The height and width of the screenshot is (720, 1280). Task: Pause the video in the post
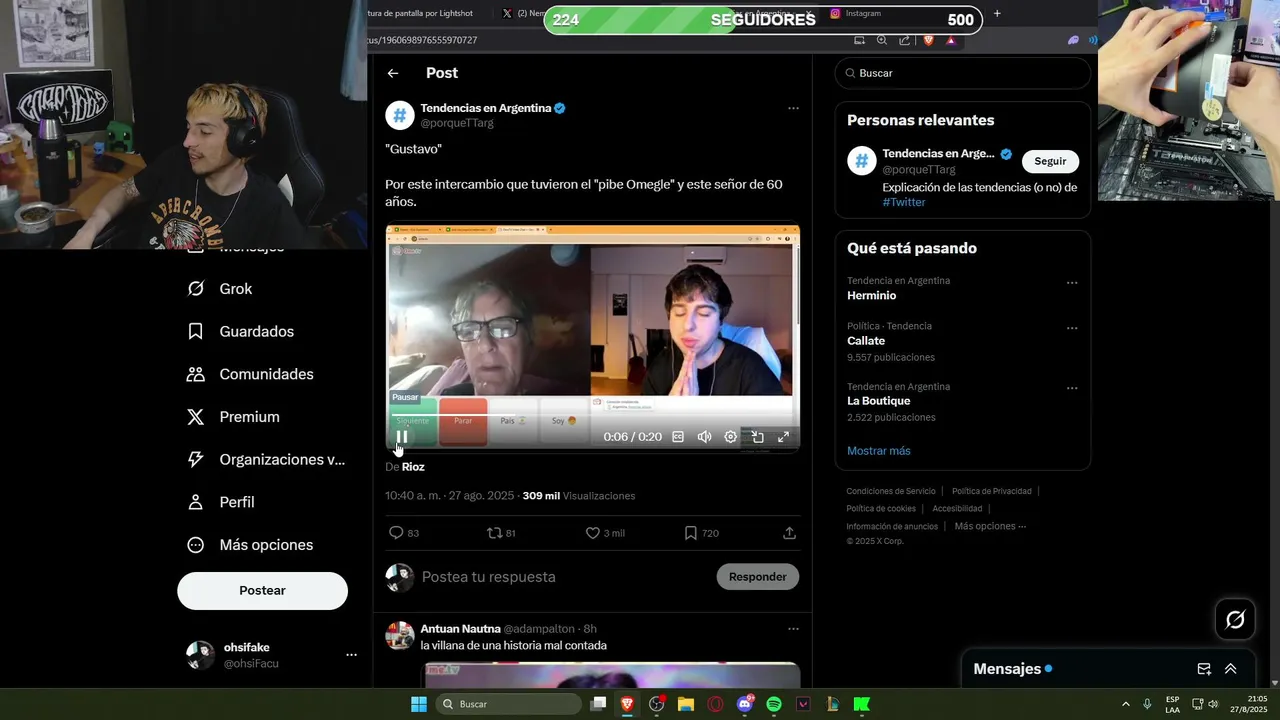402,437
